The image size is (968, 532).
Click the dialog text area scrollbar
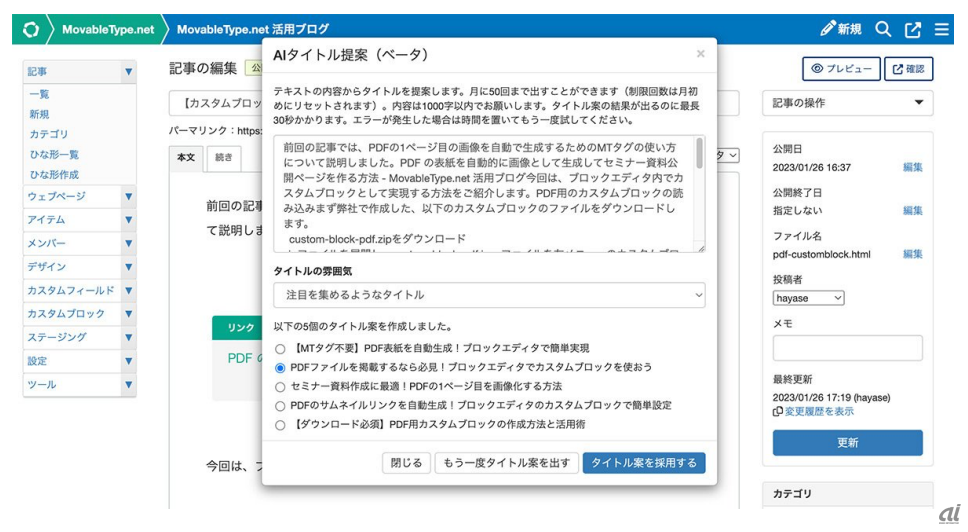coord(699,153)
